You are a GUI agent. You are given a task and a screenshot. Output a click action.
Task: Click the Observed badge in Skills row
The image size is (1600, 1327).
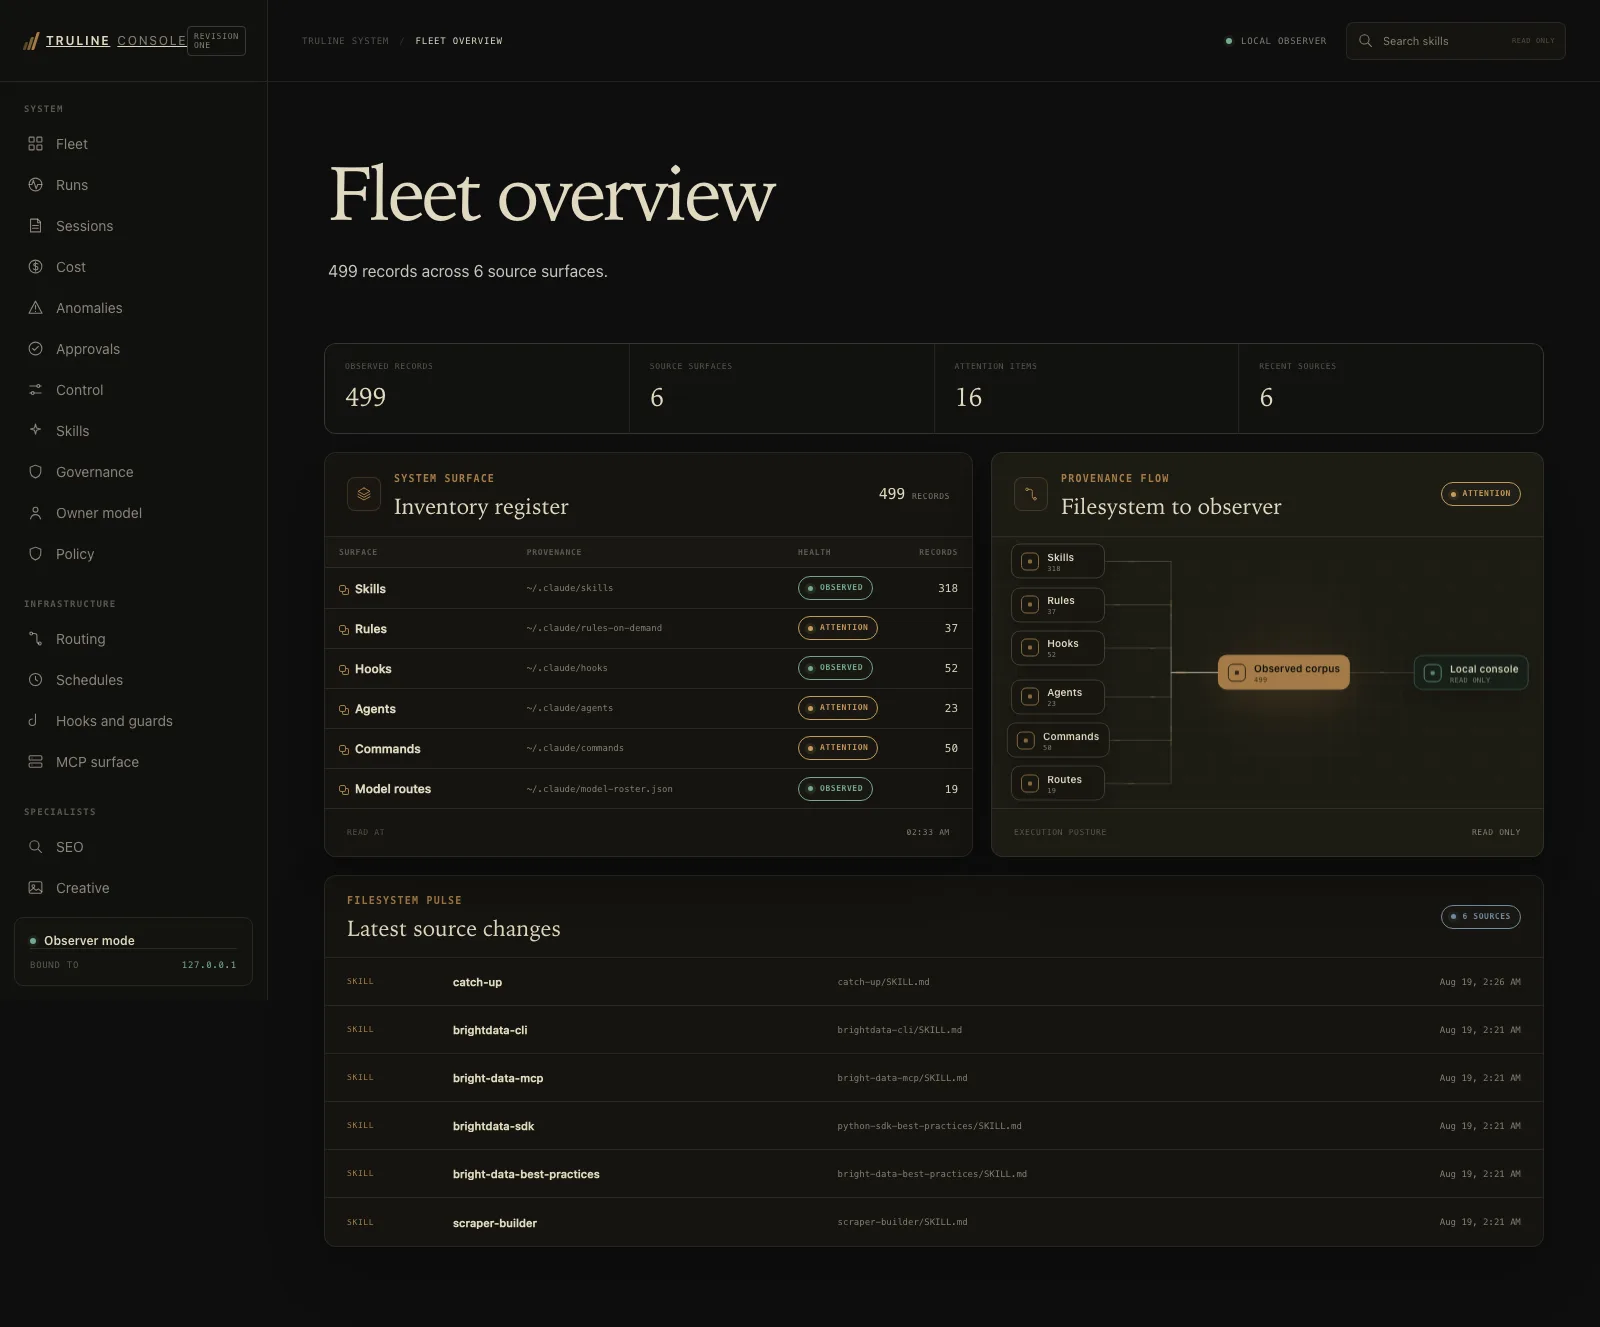(x=835, y=588)
